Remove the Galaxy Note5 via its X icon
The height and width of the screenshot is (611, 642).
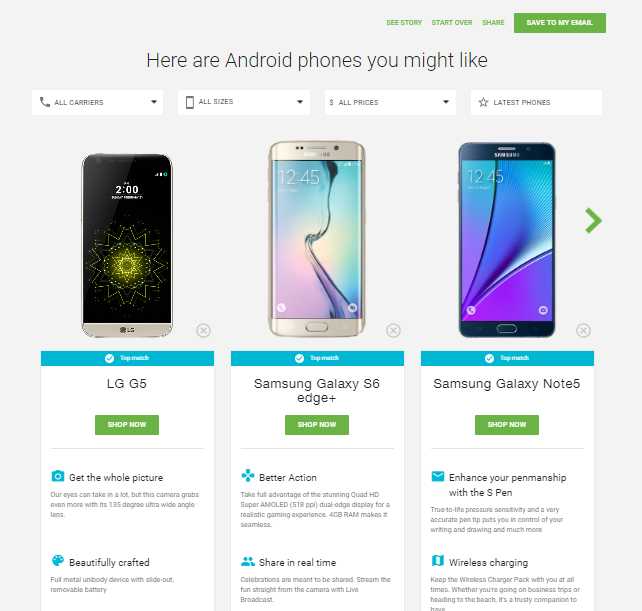[x=583, y=330]
